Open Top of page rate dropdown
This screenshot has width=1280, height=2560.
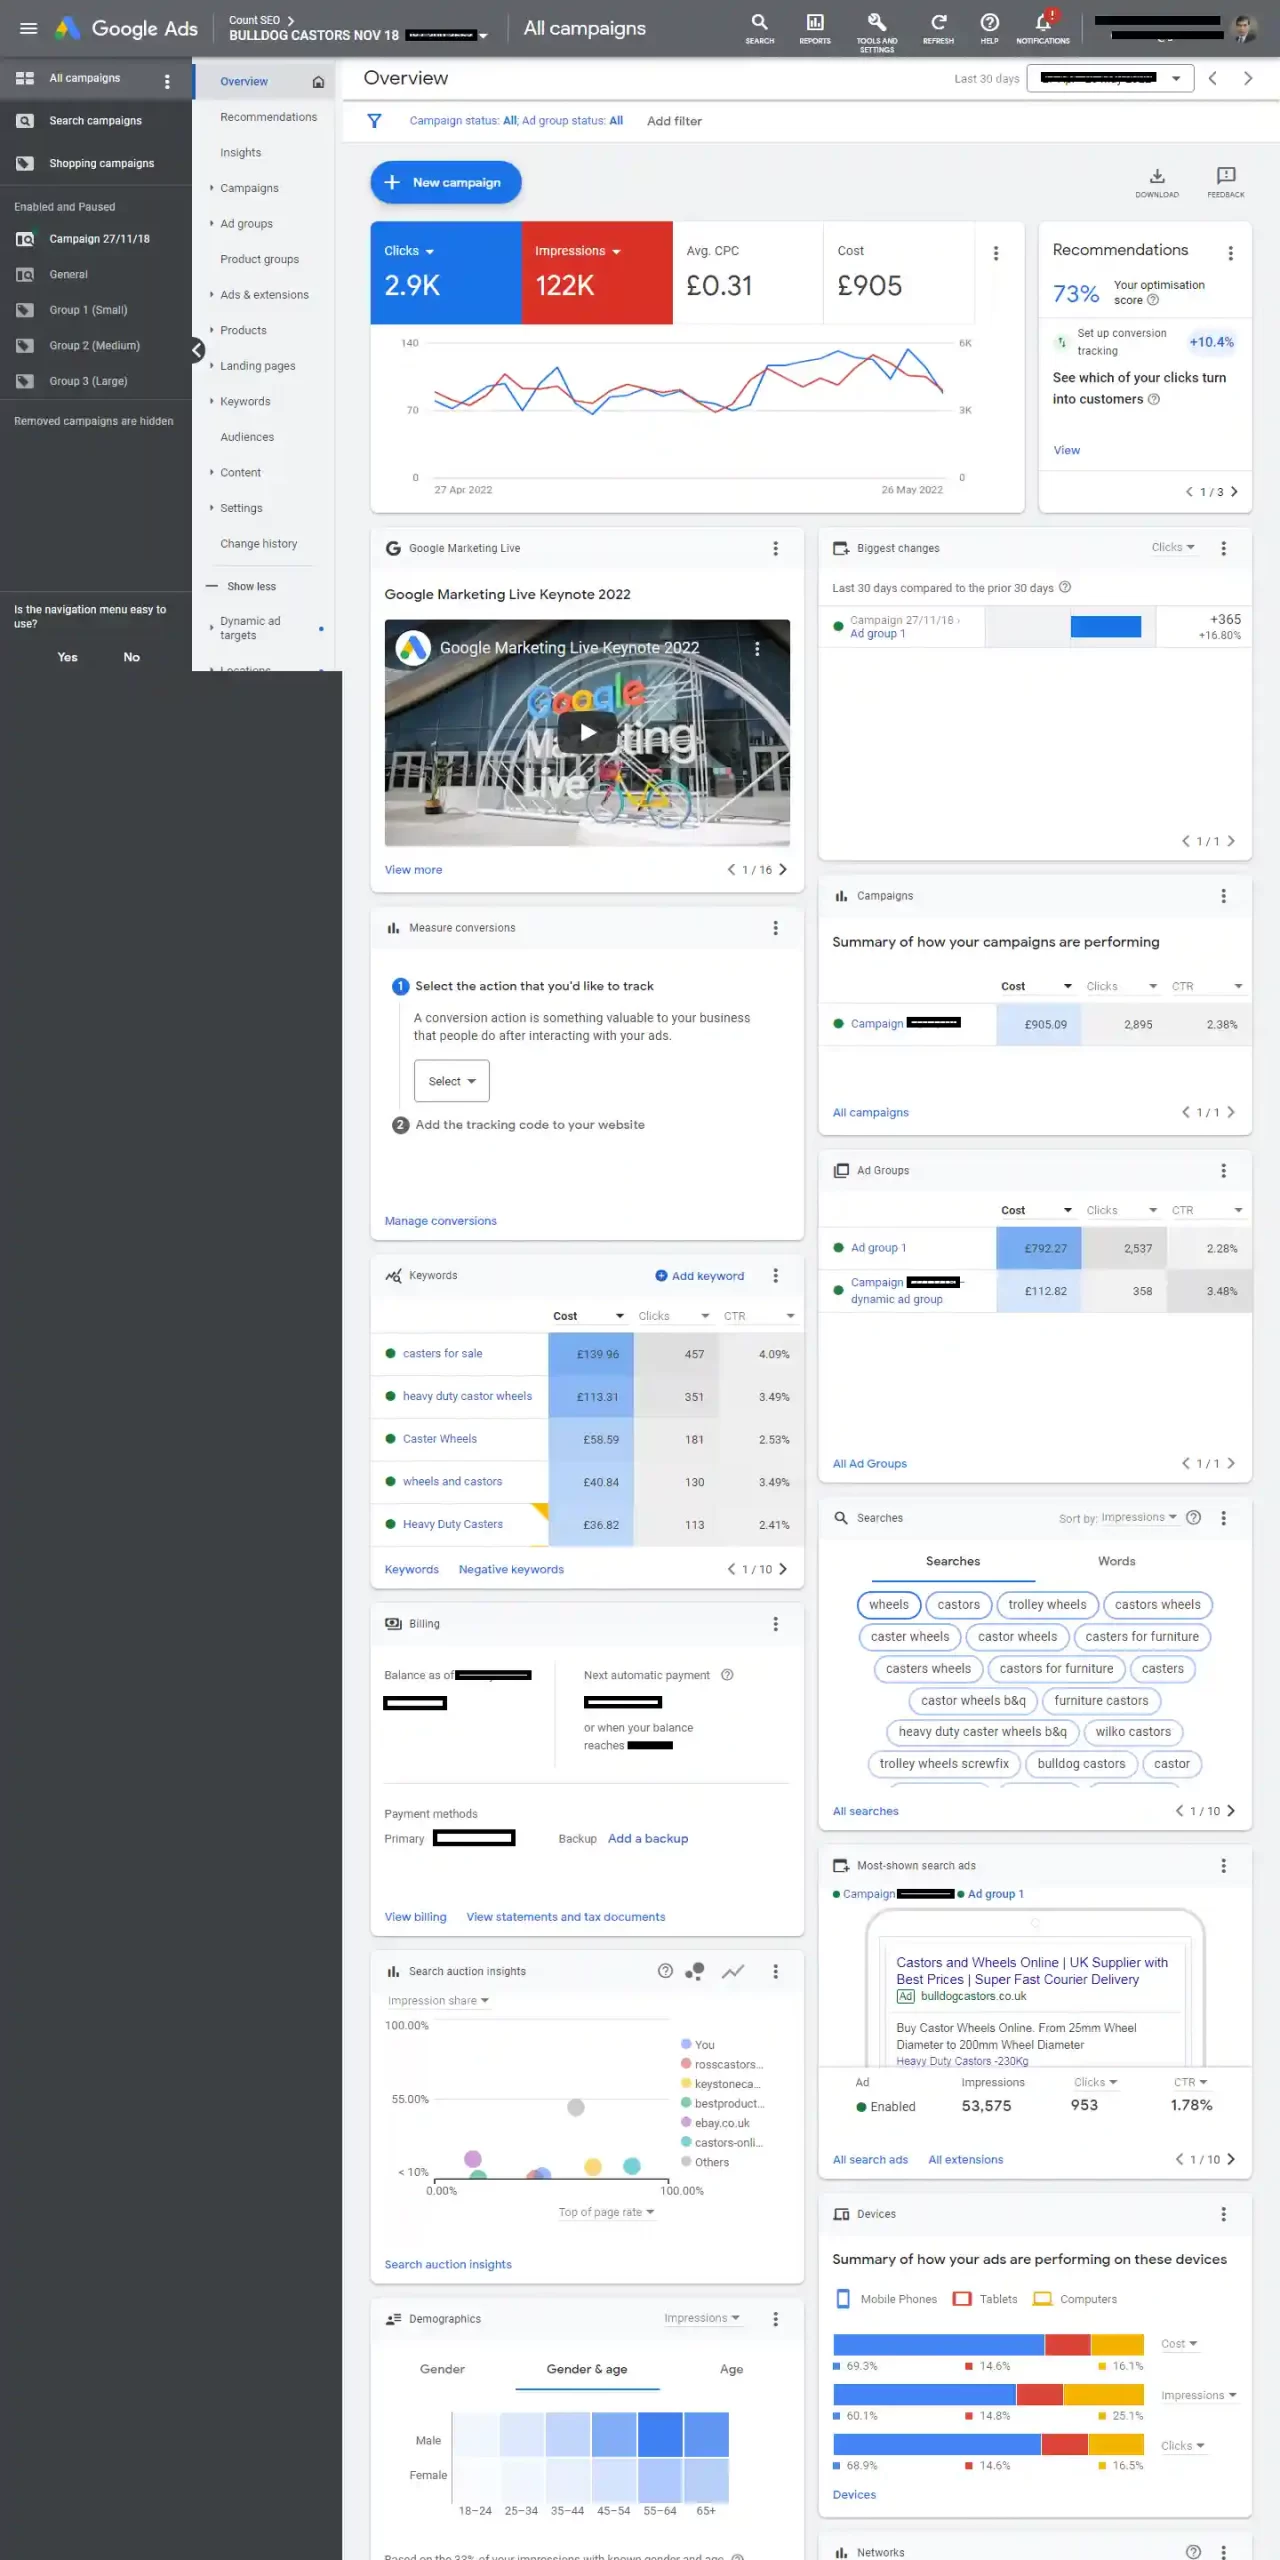[x=606, y=2212]
